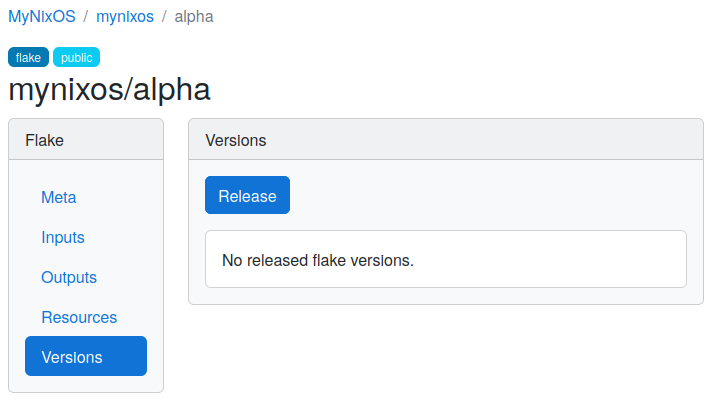
Task: Click the alpha breadcrumb item
Action: coord(194,16)
